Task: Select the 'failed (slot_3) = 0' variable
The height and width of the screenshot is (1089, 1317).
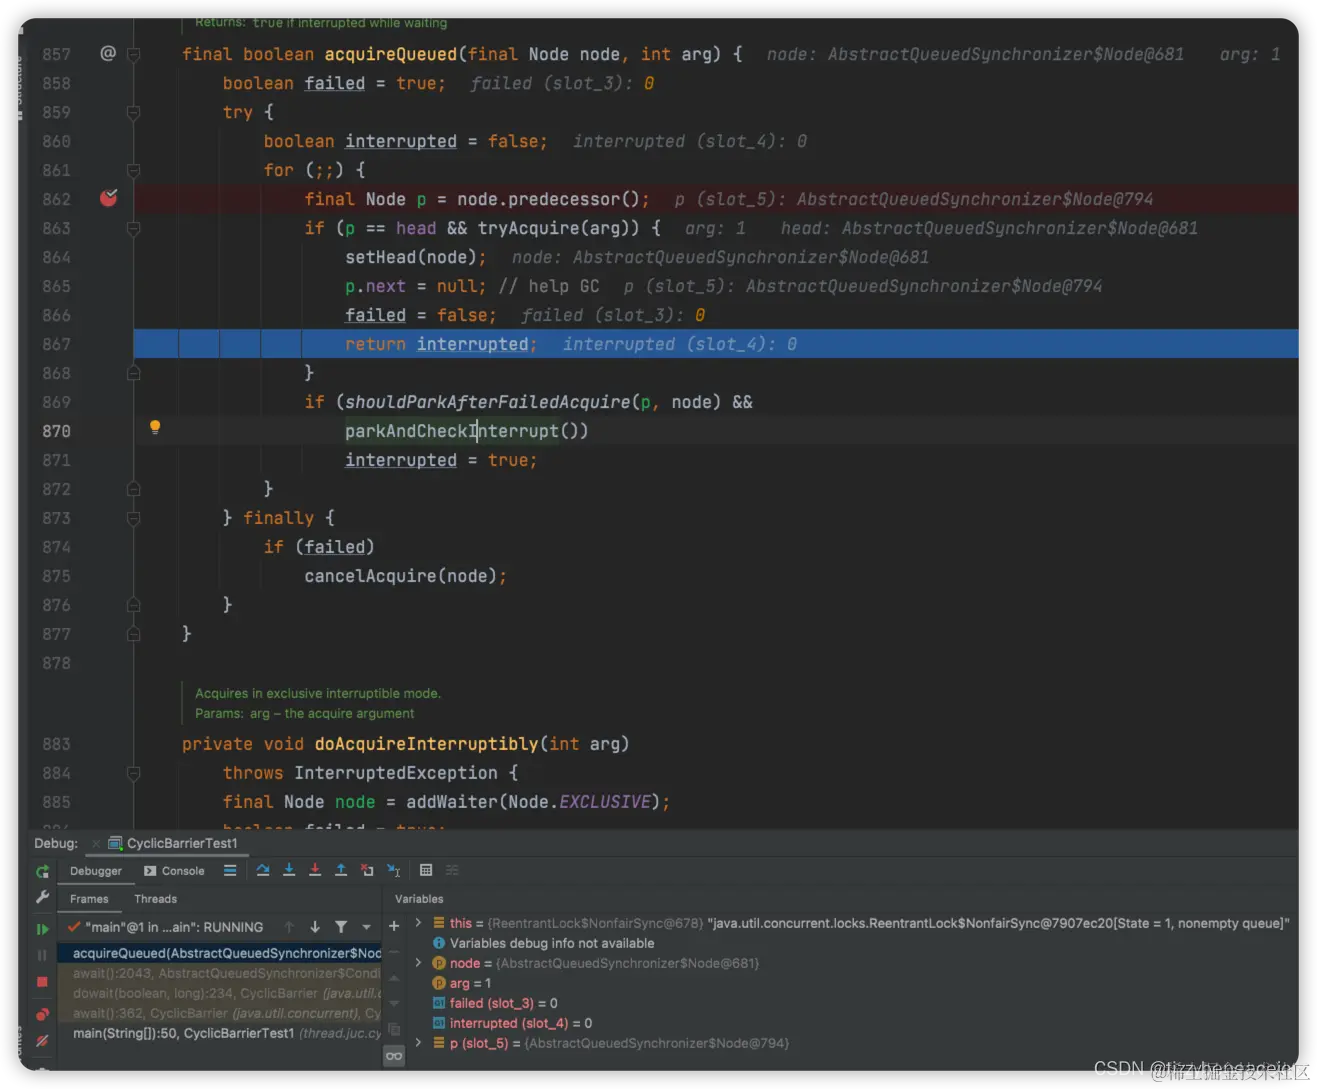Action: pos(495,1003)
